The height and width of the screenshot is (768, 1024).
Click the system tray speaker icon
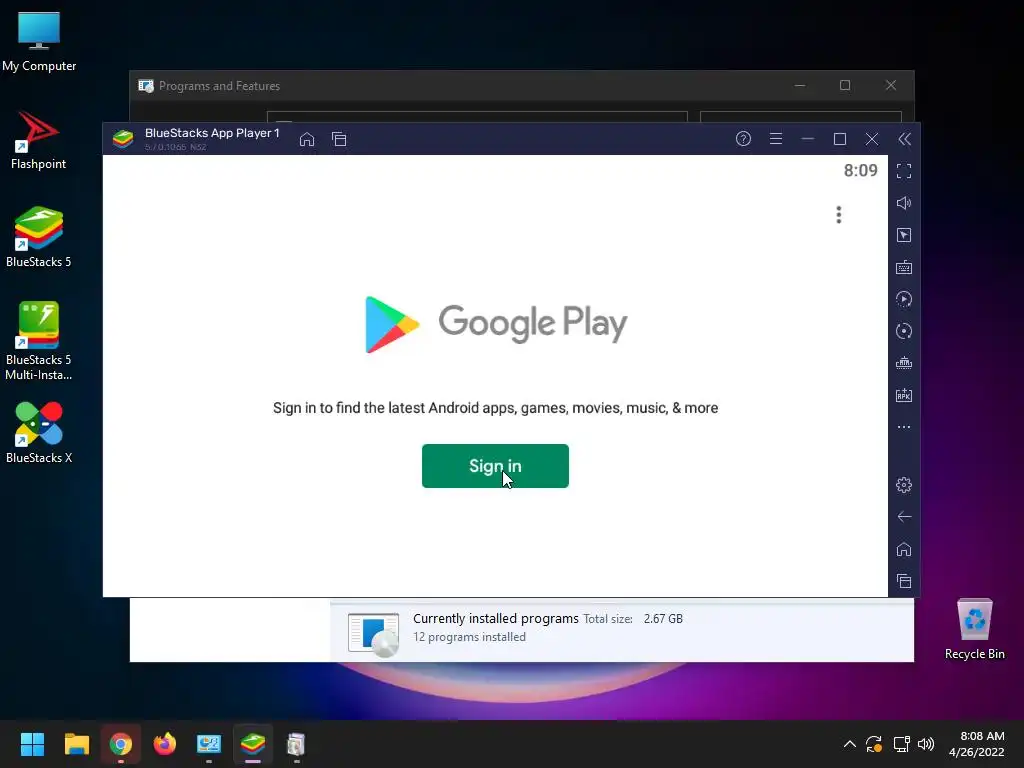[925, 744]
